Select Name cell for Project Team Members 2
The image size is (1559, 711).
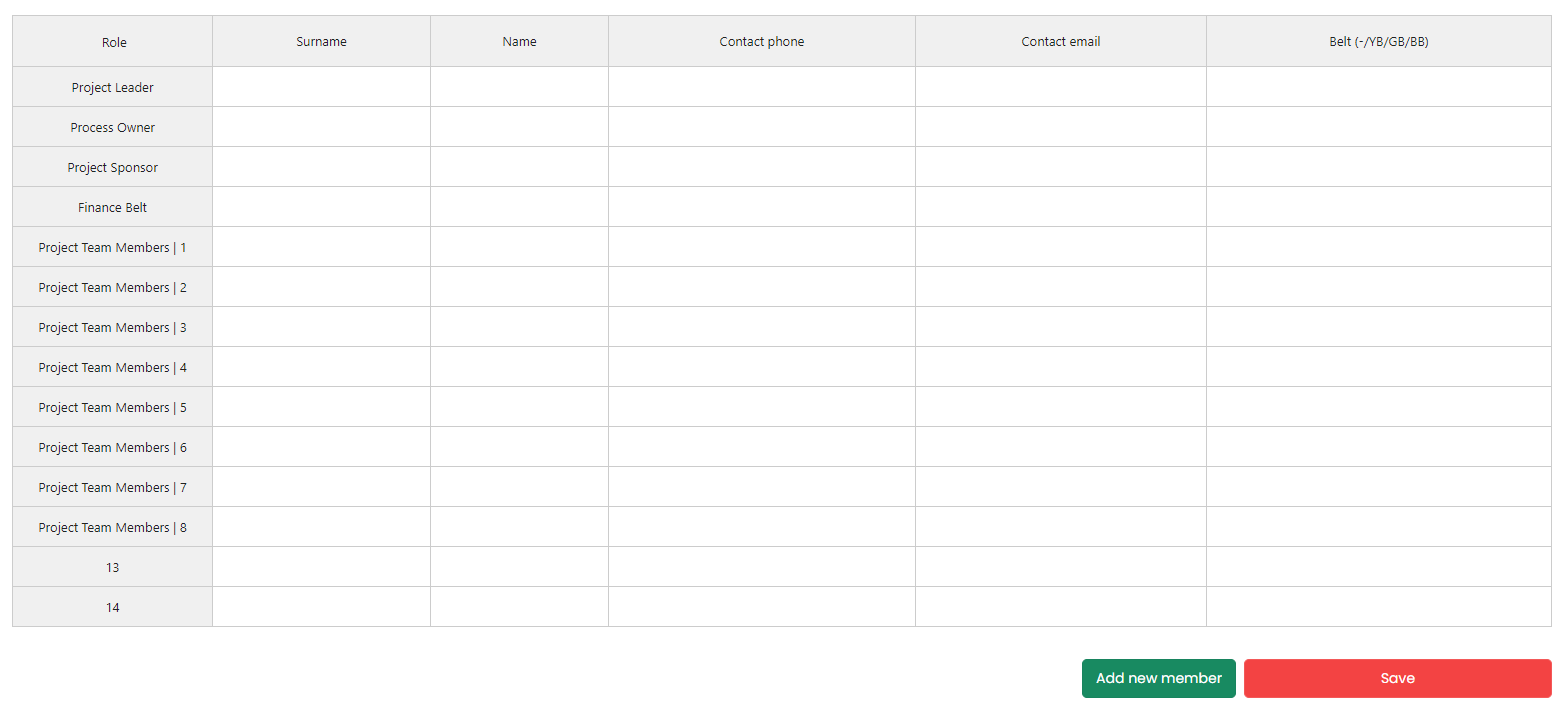(519, 287)
